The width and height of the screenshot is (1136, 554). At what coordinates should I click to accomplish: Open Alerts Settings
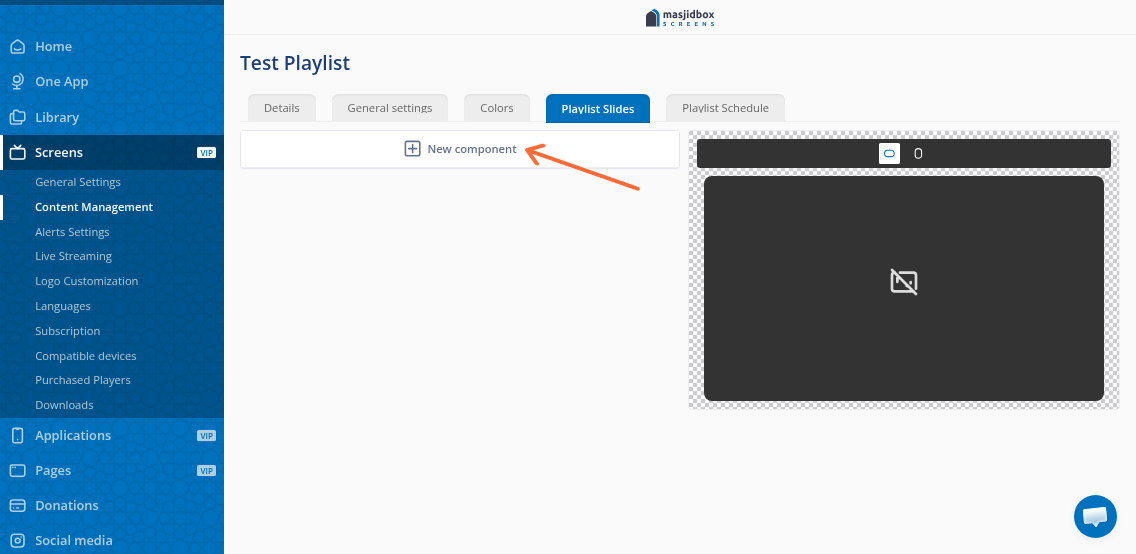[72, 232]
